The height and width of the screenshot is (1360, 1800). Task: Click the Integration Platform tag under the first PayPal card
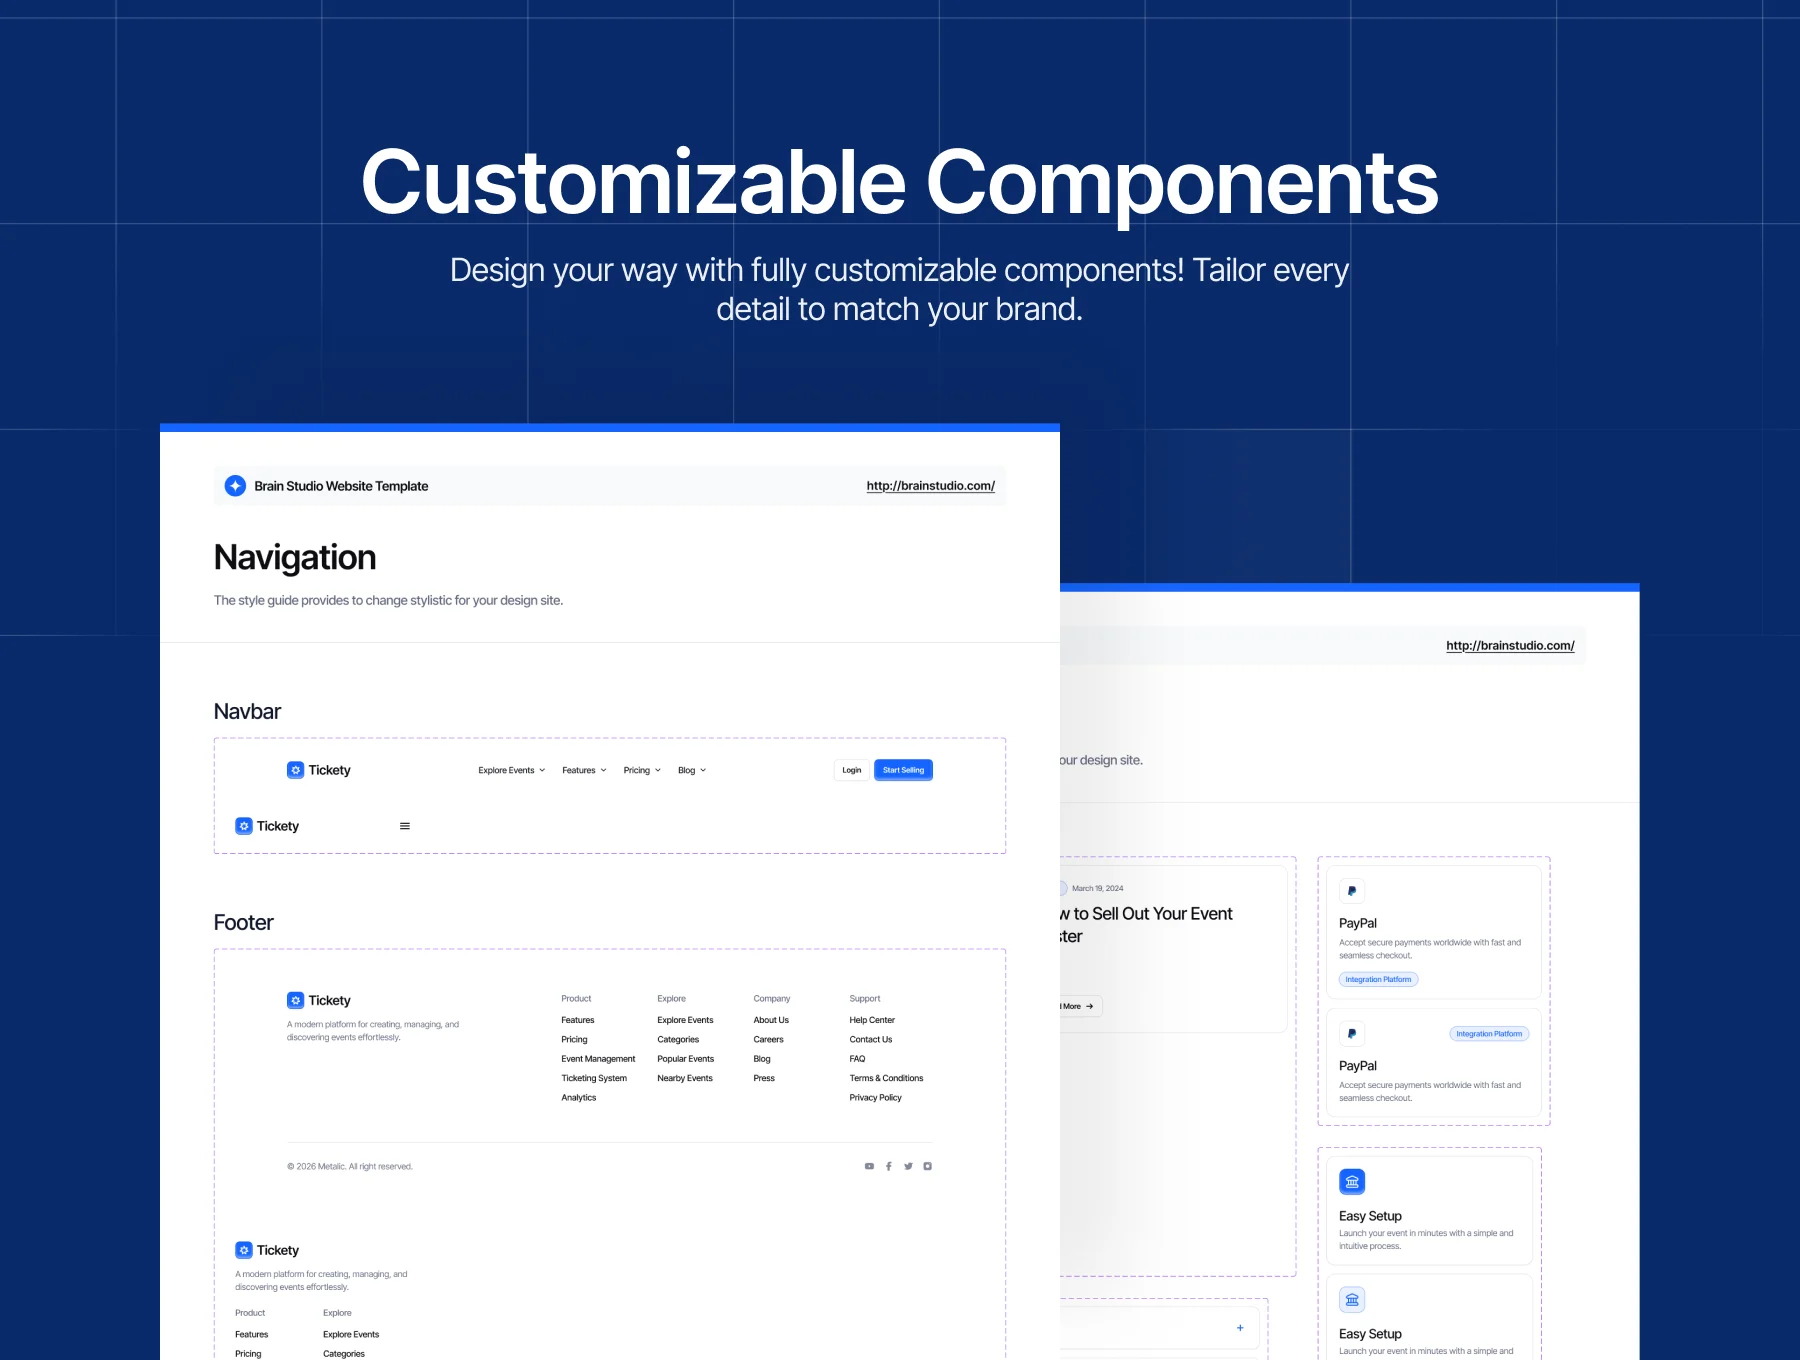[x=1378, y=980]
